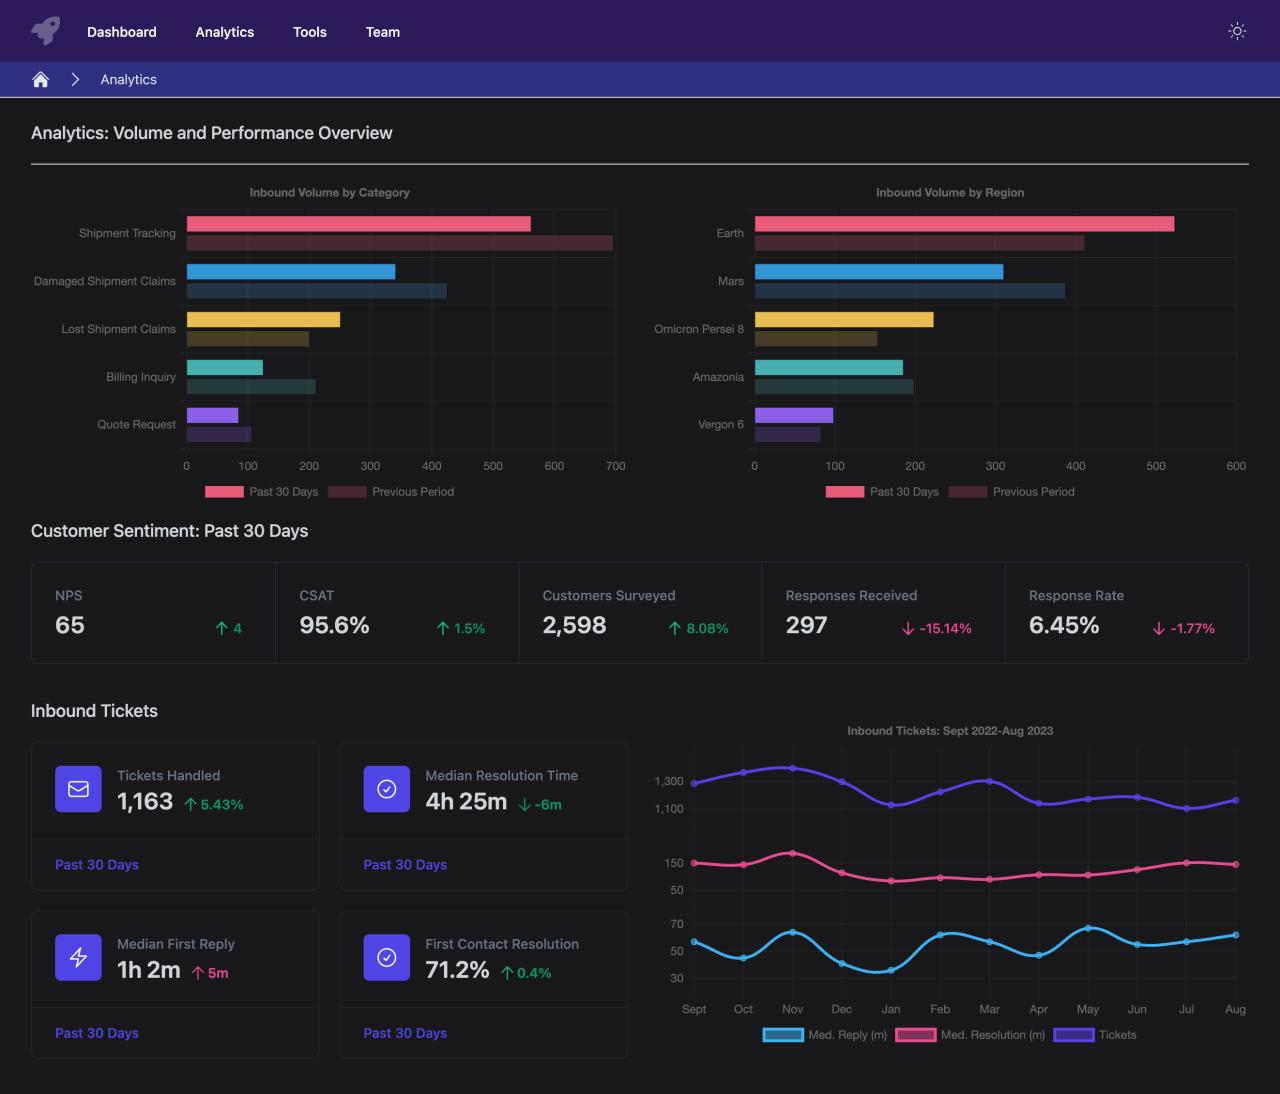Click the Tickets Handled value 1,163
1280x1094 pixels.
[x=145, y=802]
